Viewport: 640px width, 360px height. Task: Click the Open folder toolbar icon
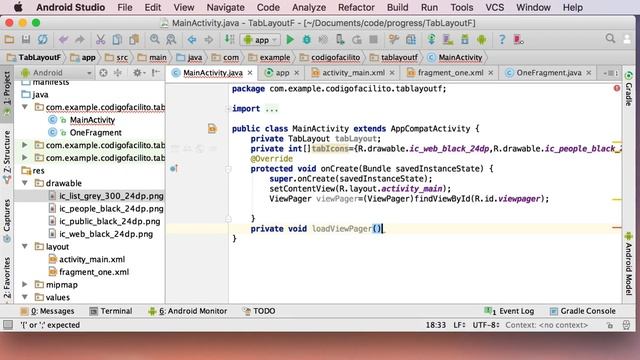coord(9,40)
